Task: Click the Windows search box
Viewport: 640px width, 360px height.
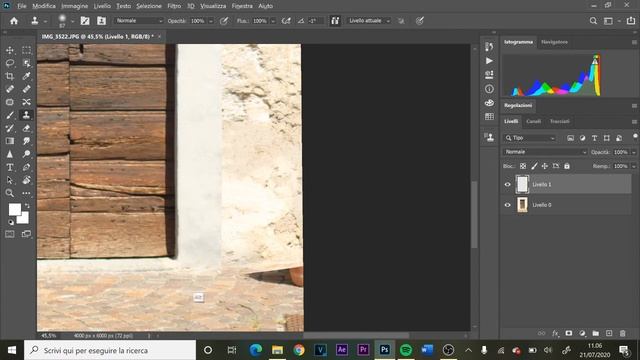Action: (110, 350)
